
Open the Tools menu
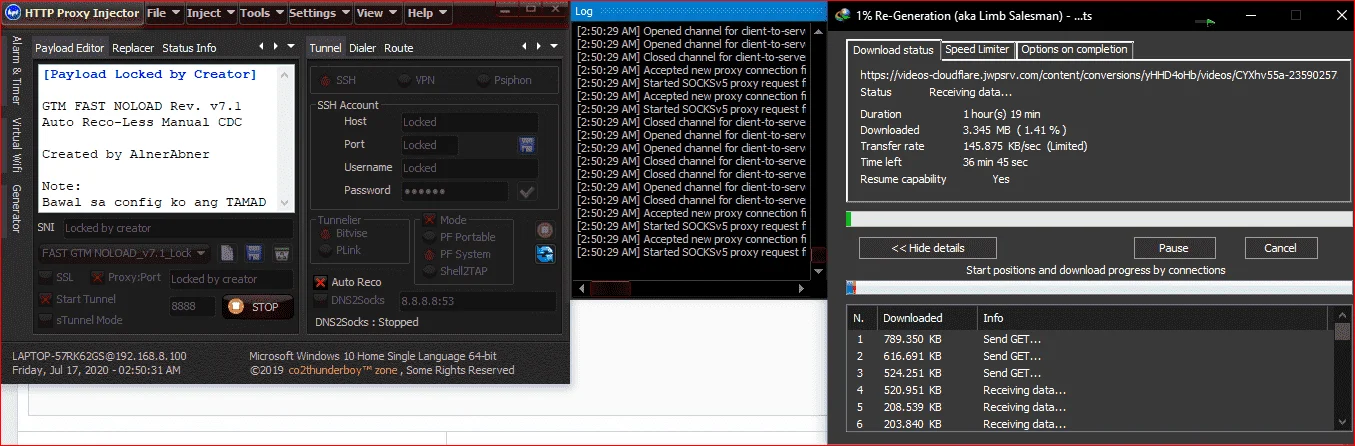pyautogui.click(x=262, y=13)
